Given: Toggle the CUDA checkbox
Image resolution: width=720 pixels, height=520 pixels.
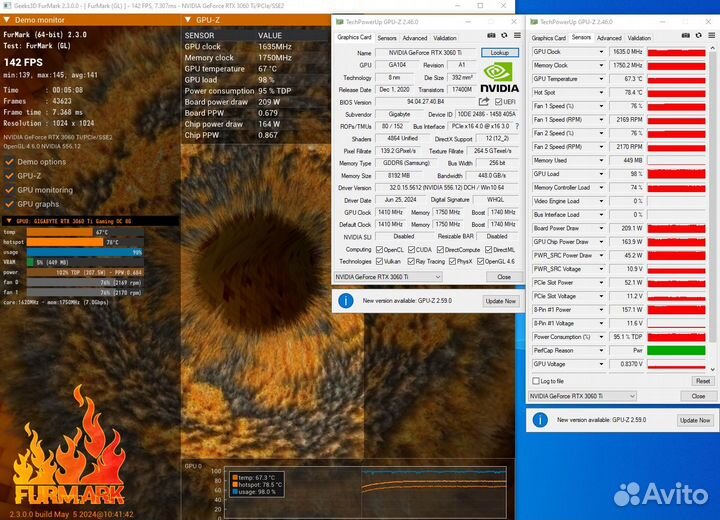Looking at the screenshot, I should (x=411, y=249).
